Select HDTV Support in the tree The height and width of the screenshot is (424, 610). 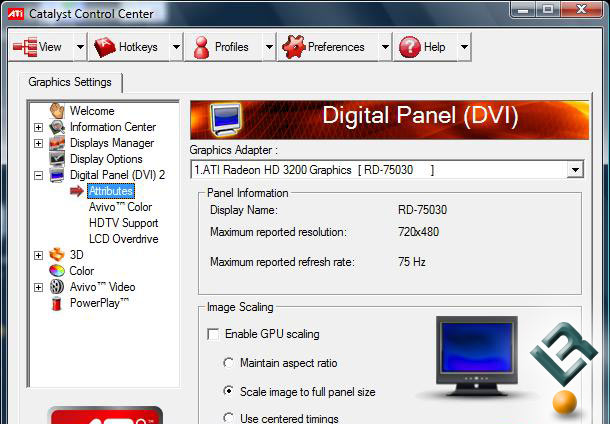coord(123,223)
